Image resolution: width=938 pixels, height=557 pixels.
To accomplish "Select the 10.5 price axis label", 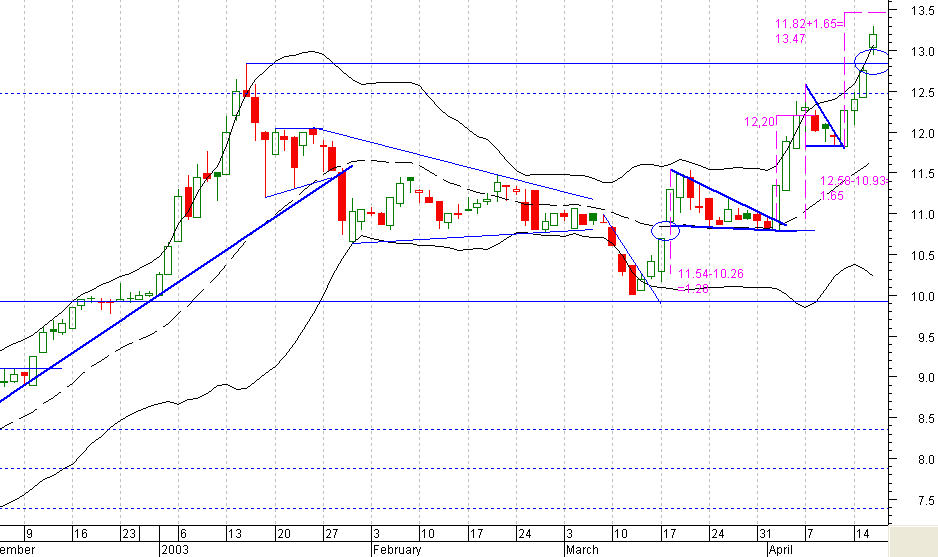I will [x=922, y=255].
